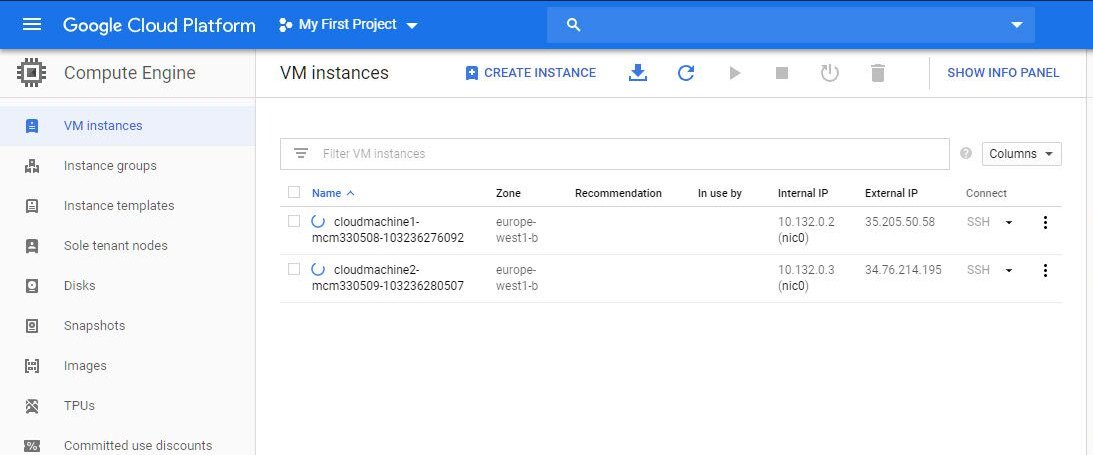Click the Reset instance power icon

pos(830,72)
